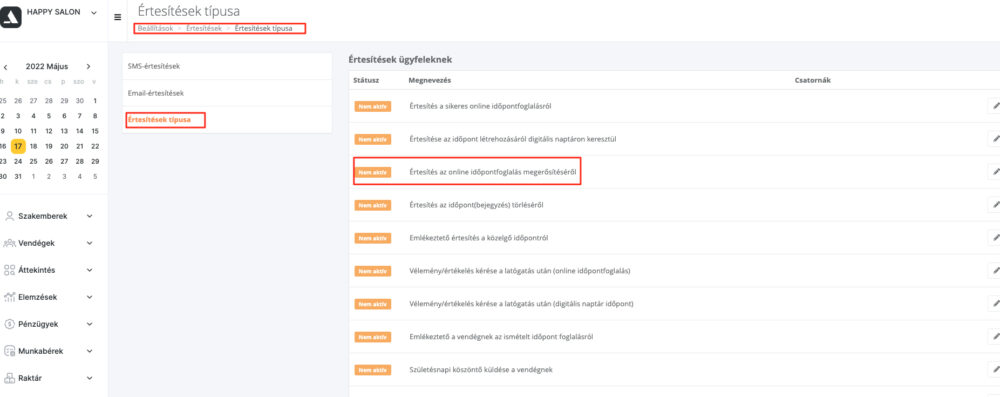Select 'Értesítés az időpont(bejegyzés) törléséről' text
This screenshot has height=397, width=1000.
click(x=476, y=205)
